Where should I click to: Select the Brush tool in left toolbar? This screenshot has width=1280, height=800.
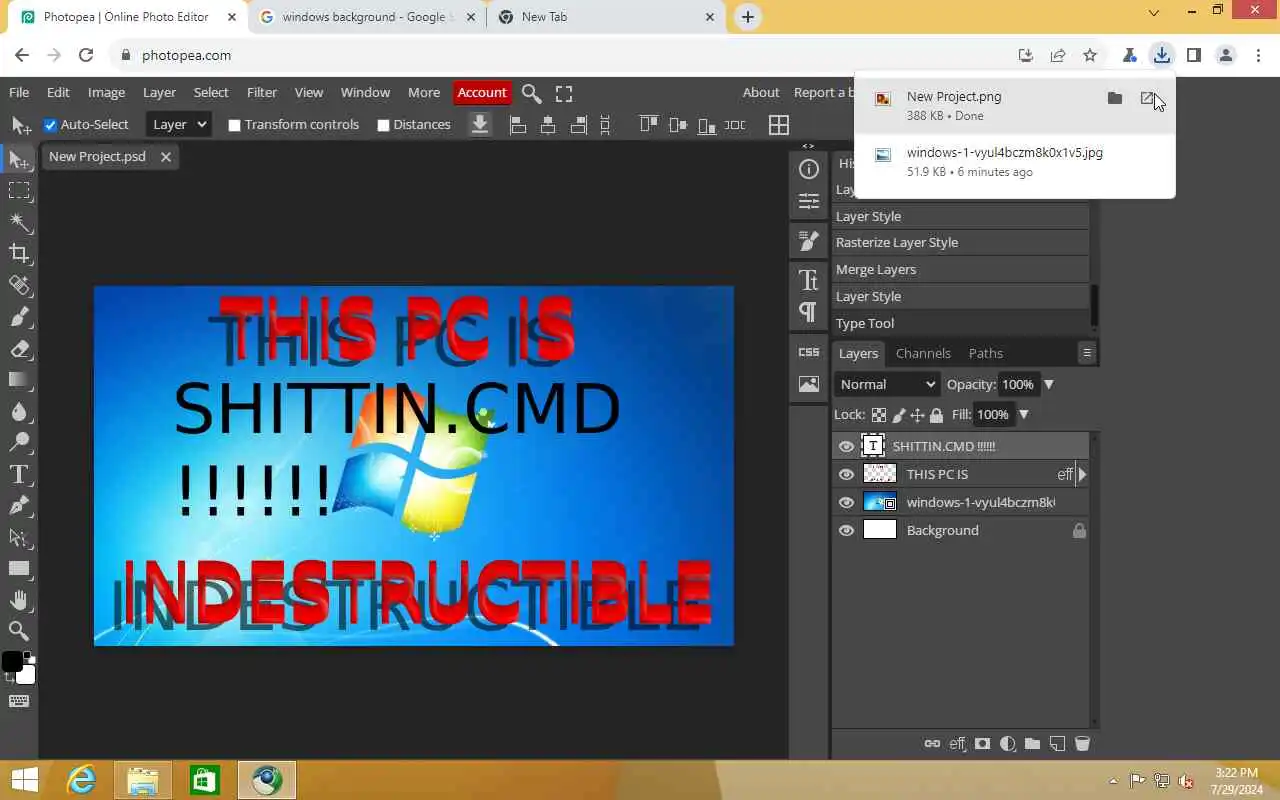[x=19, y=317]
